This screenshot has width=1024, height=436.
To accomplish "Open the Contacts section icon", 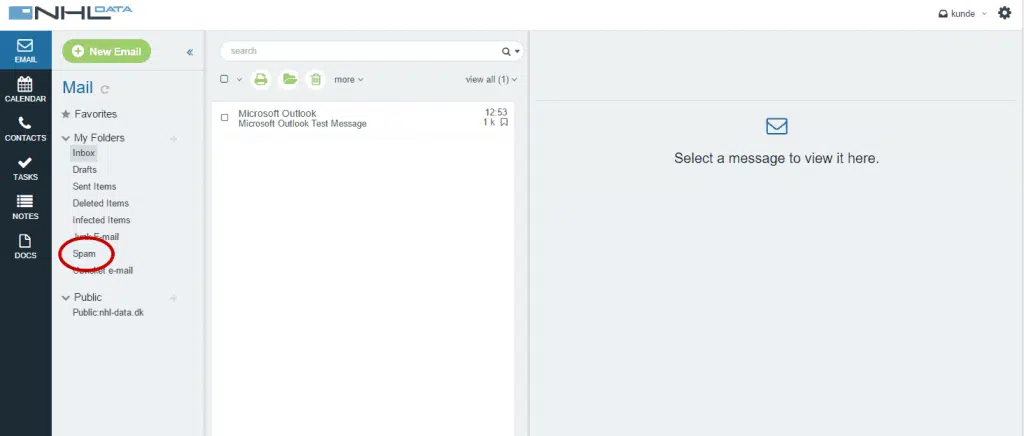I will (25, 129).
